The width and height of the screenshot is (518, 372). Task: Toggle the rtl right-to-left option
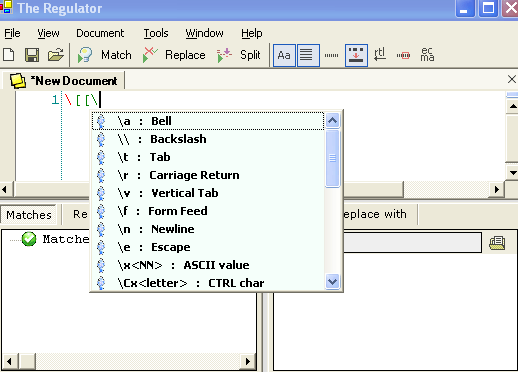[380, 55]
